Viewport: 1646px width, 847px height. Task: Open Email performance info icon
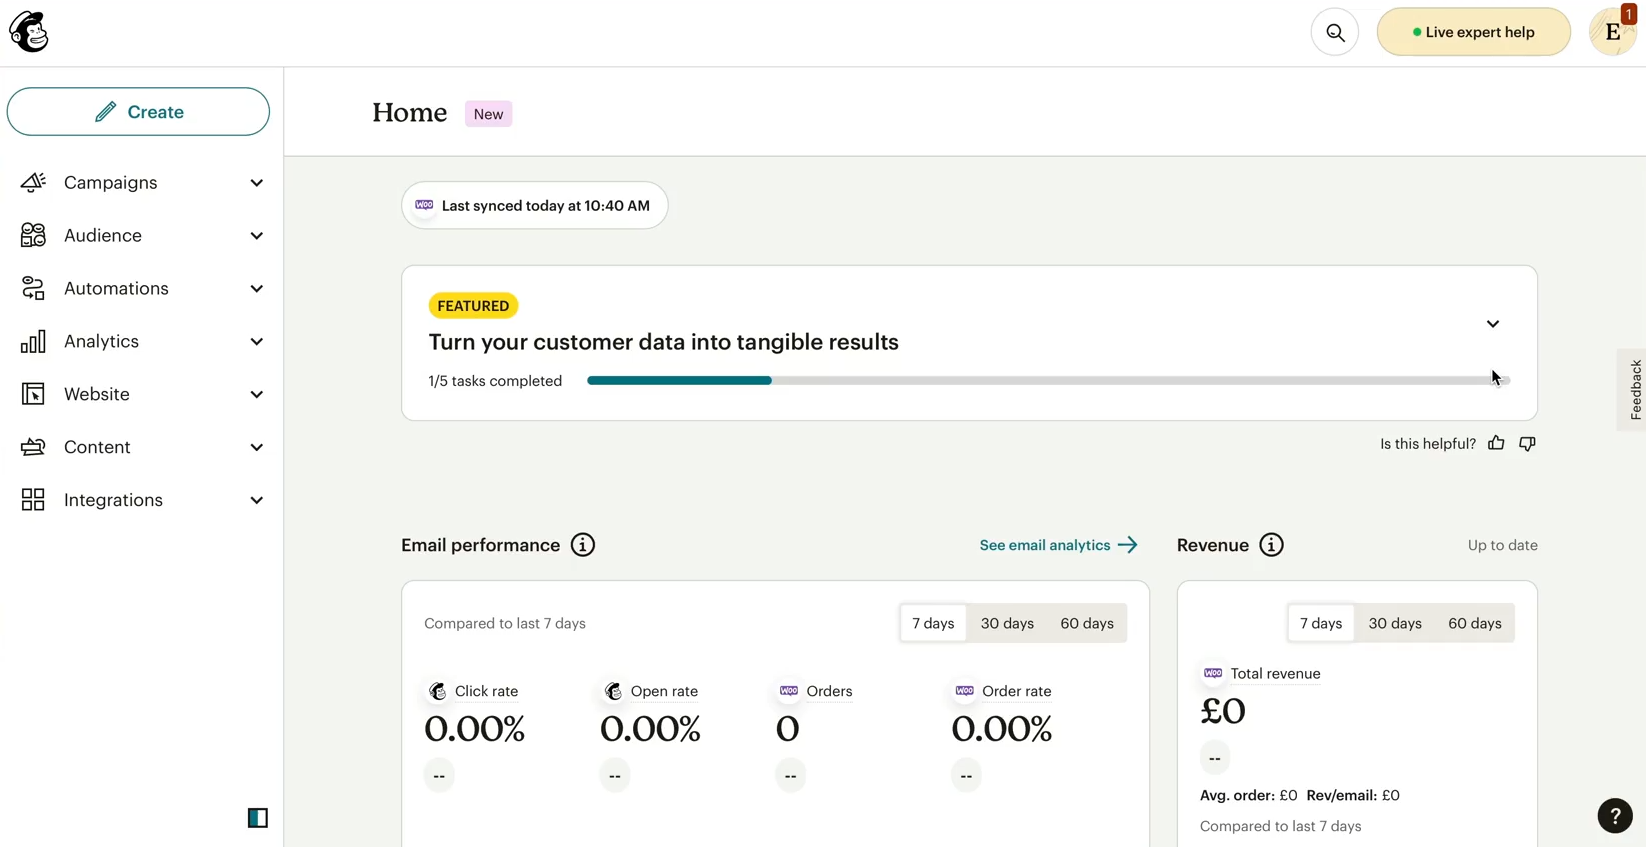(x=583, y=545)
